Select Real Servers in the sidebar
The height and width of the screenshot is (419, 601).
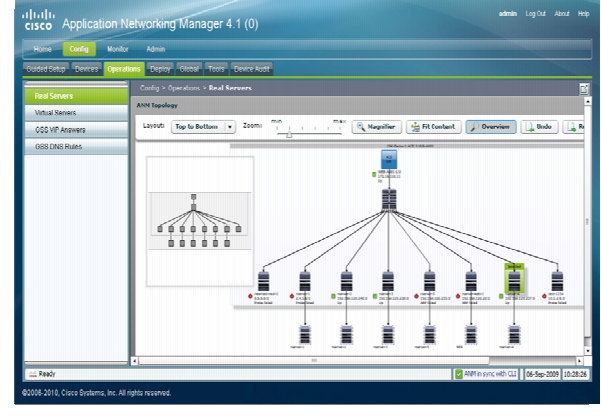76,96
